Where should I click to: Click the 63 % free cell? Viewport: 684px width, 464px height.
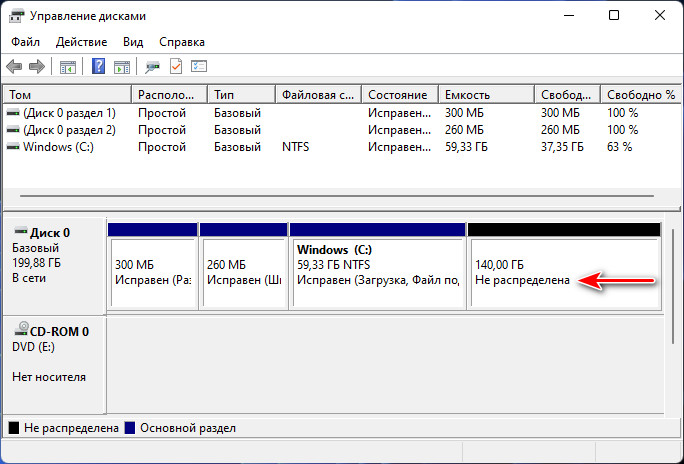619,147
